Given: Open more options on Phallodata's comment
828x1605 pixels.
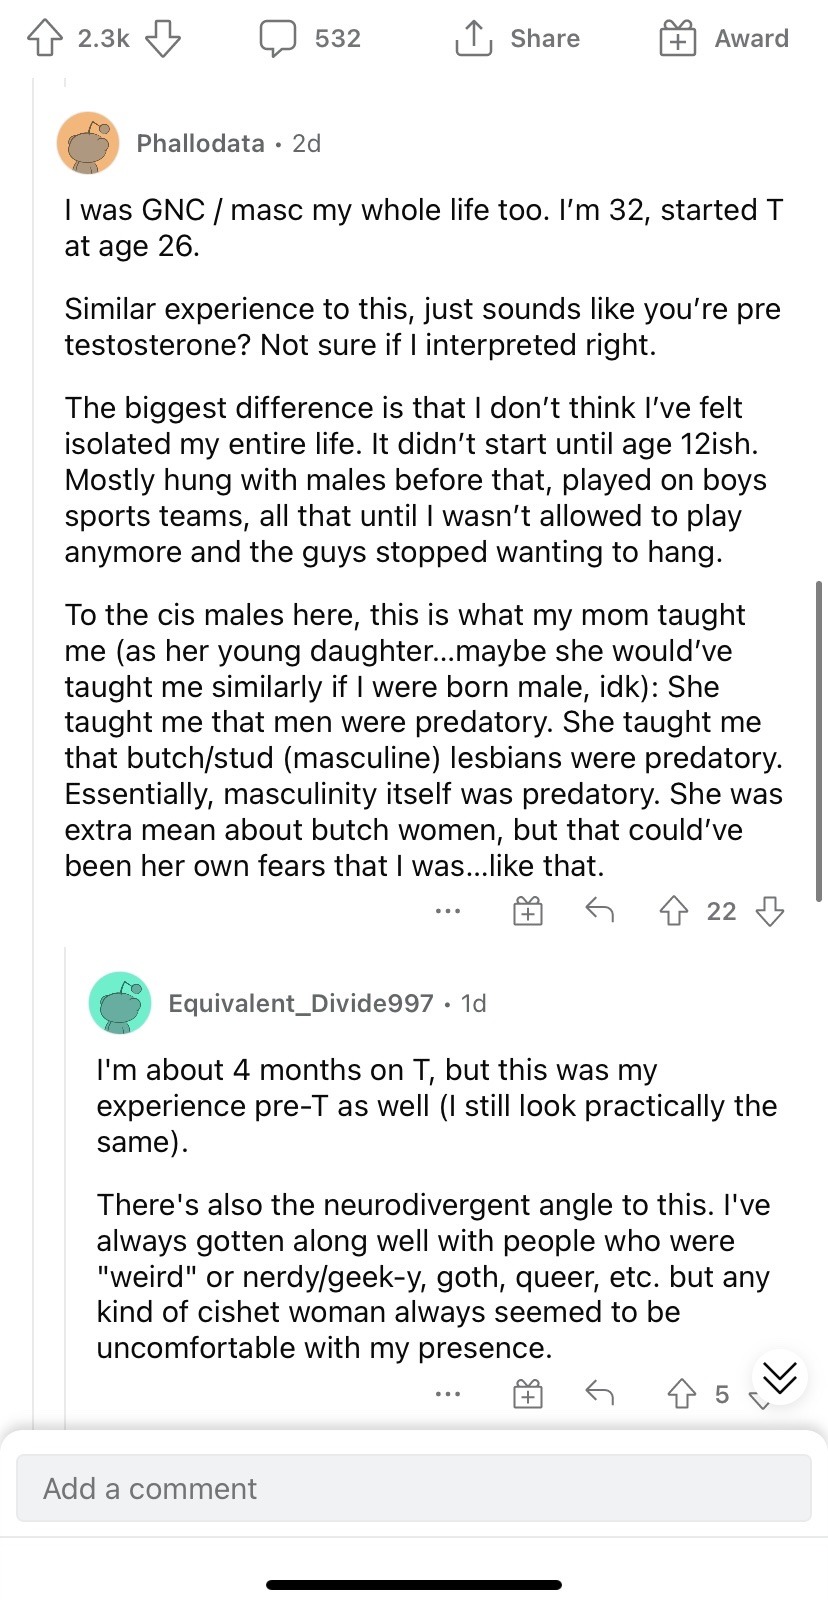Looking at the screenshot, I should point(448,911).
